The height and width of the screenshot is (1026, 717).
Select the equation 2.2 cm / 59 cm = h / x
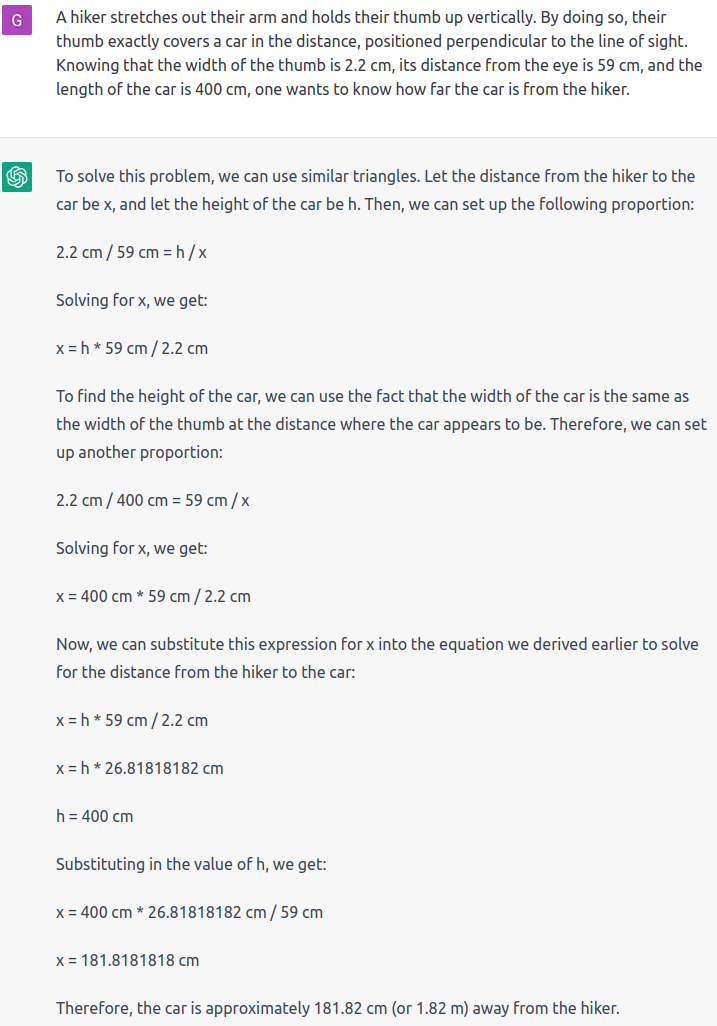coord(131,252)
